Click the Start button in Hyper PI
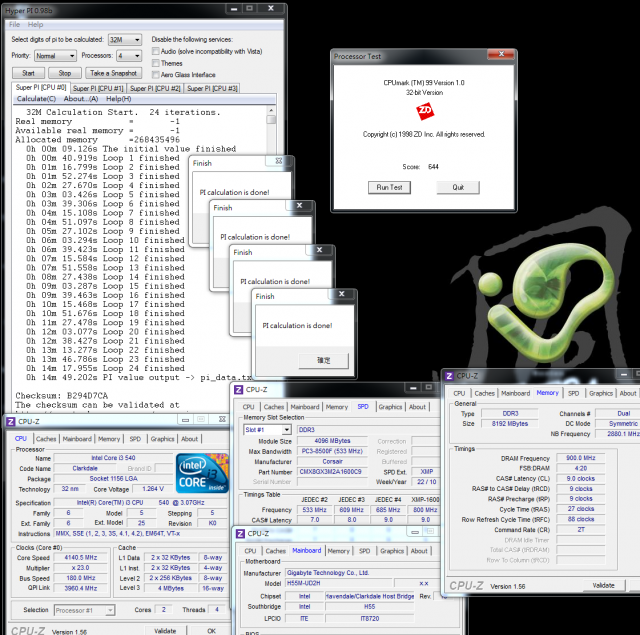Screen dimensions: 640x635 [28, 73]
